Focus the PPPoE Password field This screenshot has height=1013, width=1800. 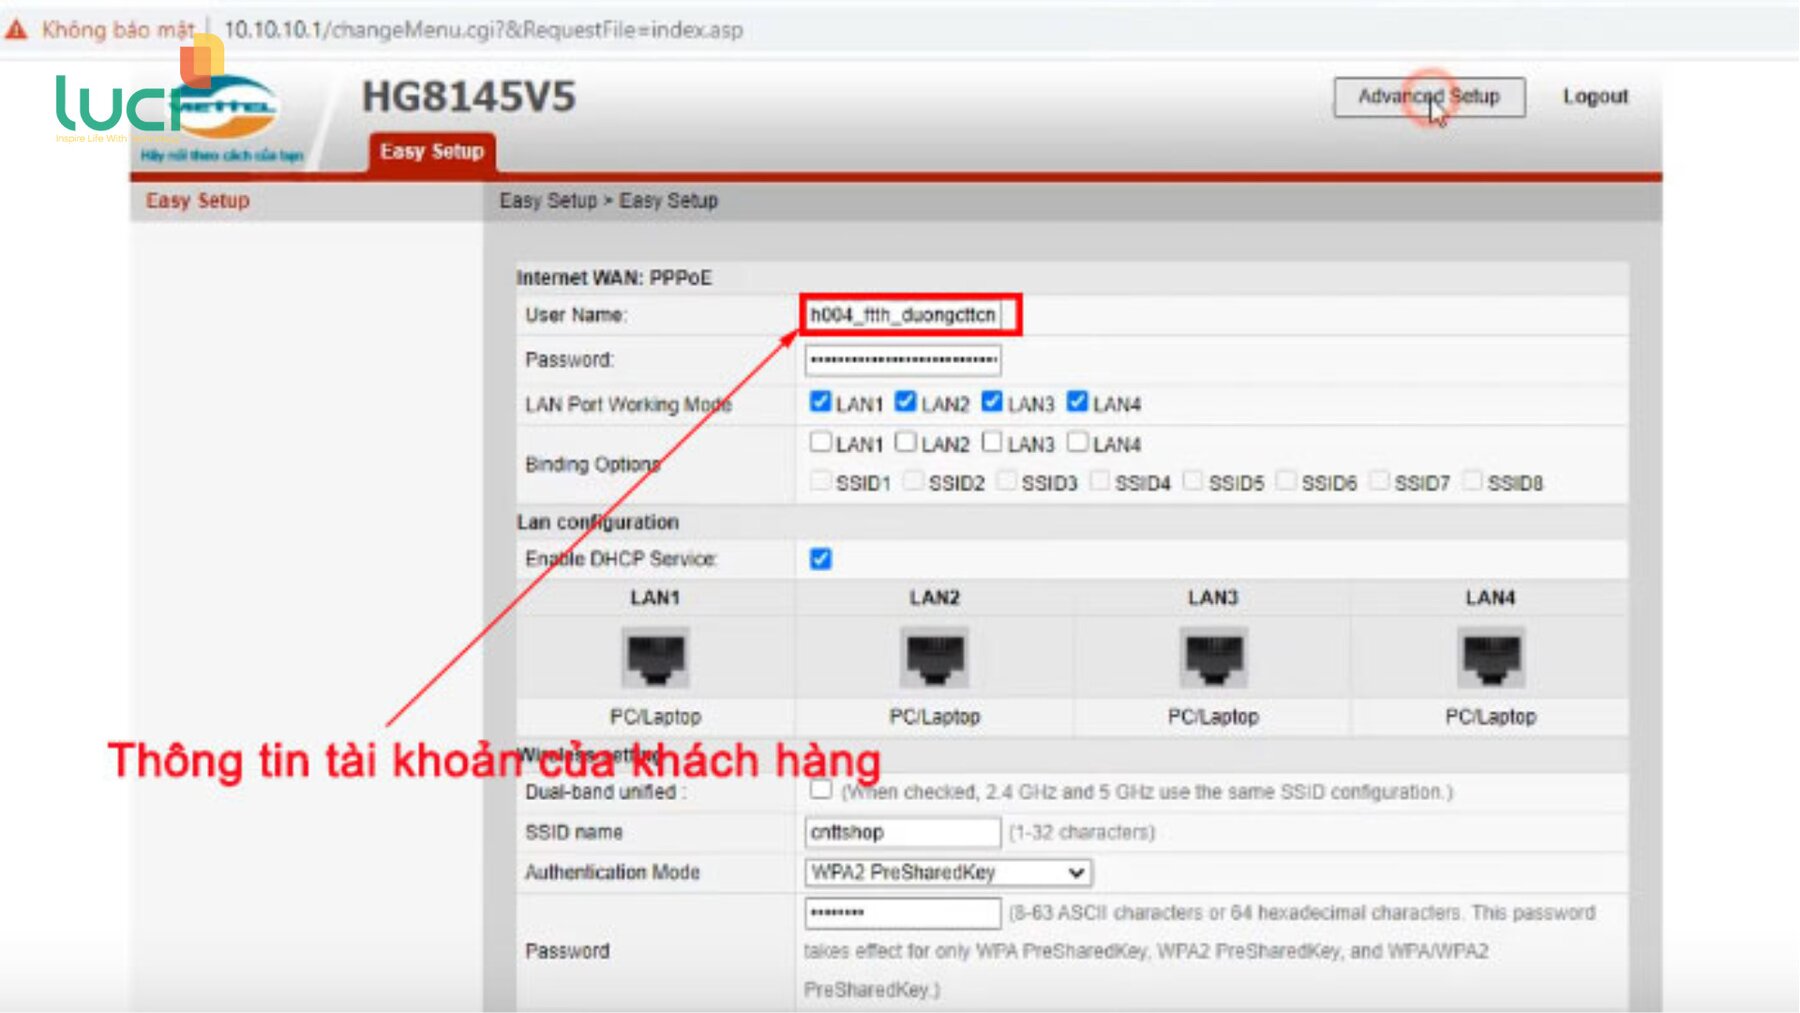coord(902,360)
